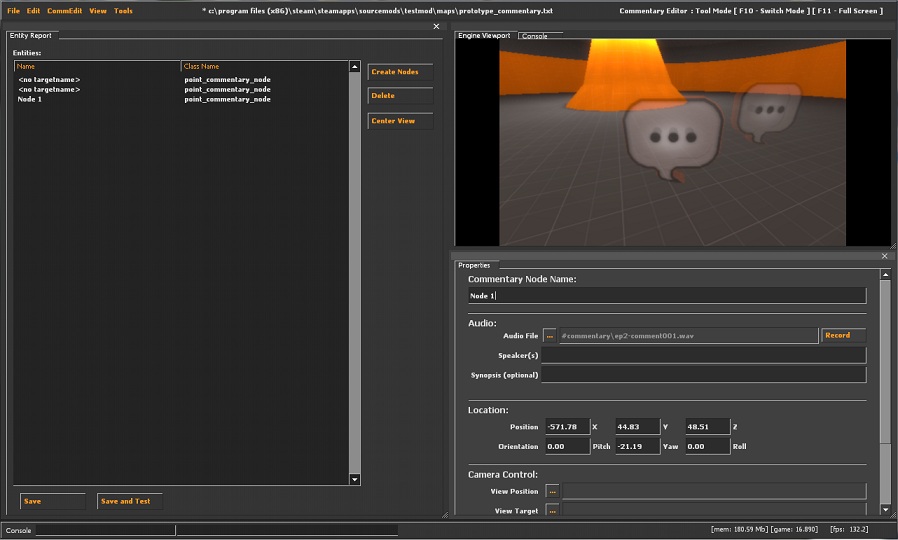This screenshot has height=540, width=898.
Task: Click the Save and Test button
Action: (129, 501)
